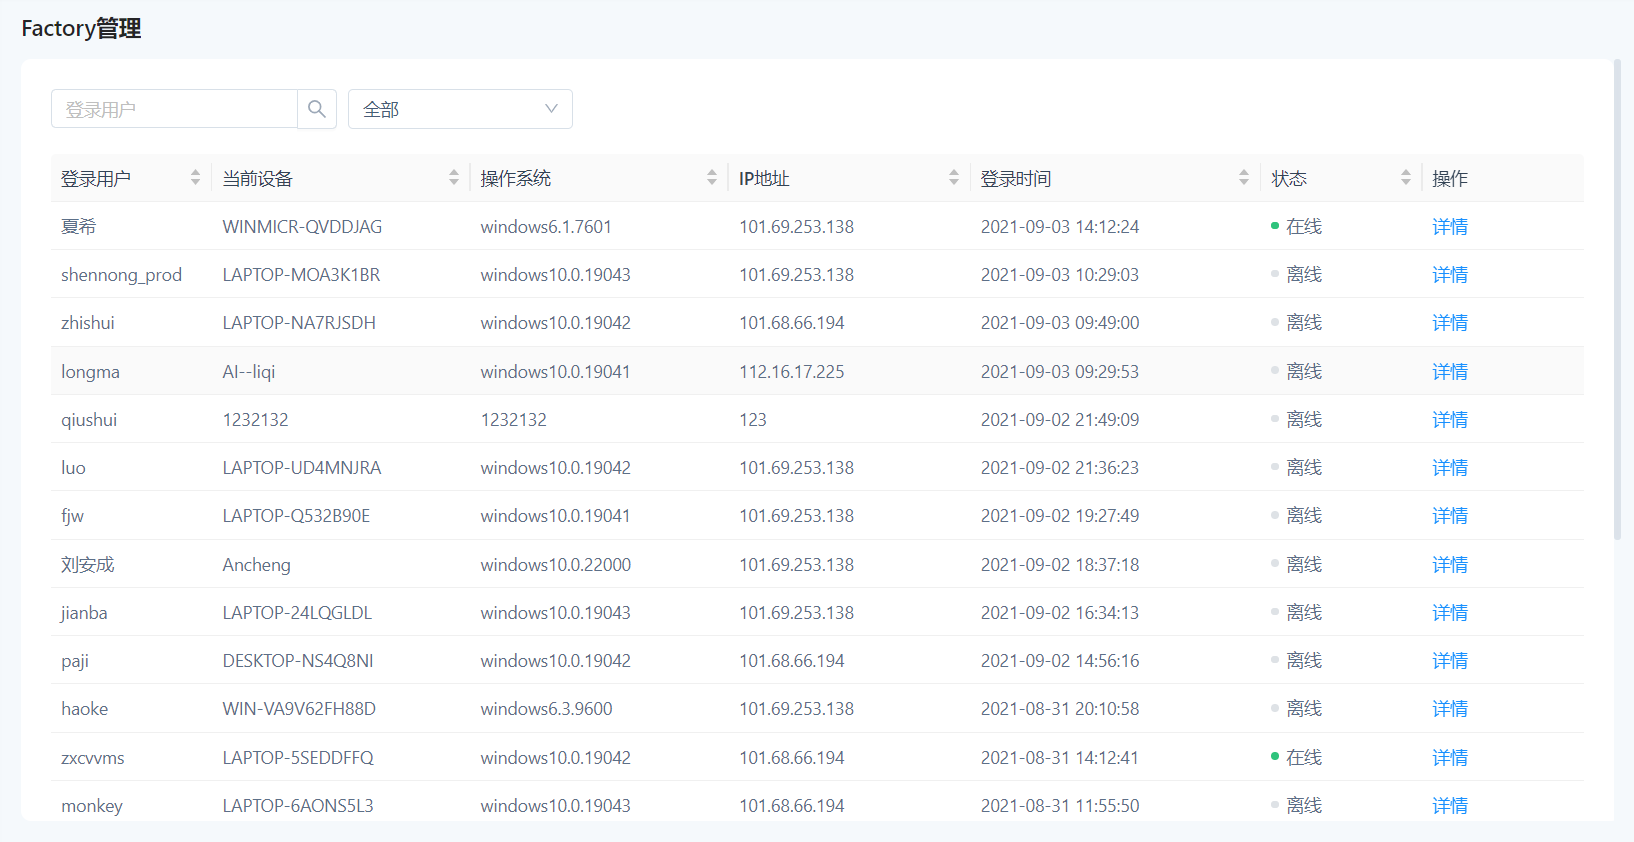
Task: Click the search magnifier icon button
Action: click(x=317, y=109)
